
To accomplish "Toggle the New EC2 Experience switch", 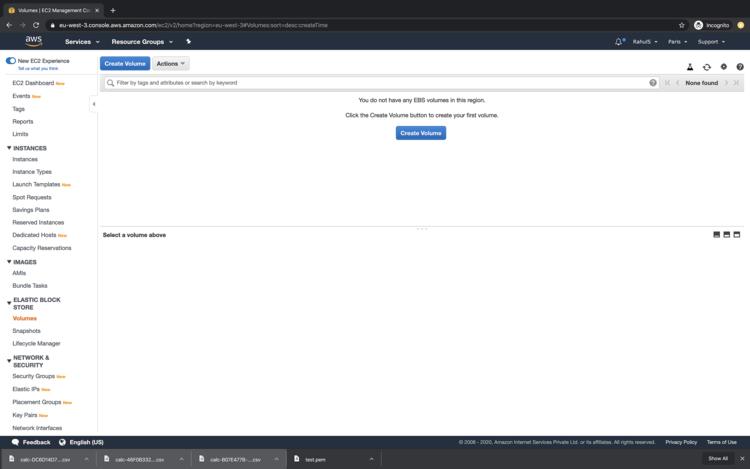I will pos(11,61).
